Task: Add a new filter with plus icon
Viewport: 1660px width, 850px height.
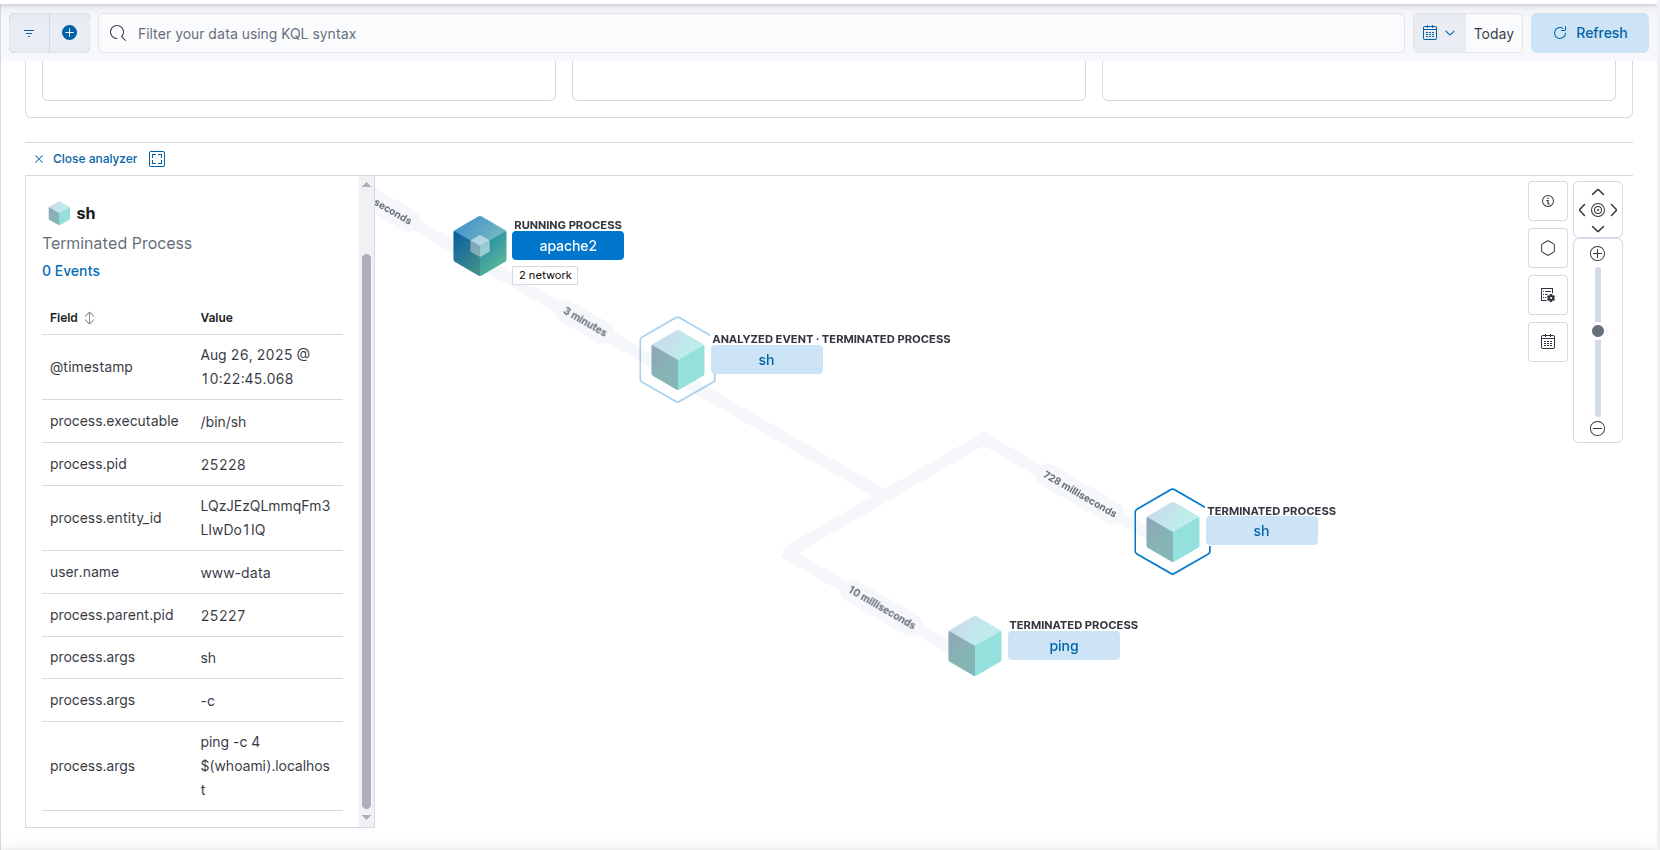Action: (69, 33)
